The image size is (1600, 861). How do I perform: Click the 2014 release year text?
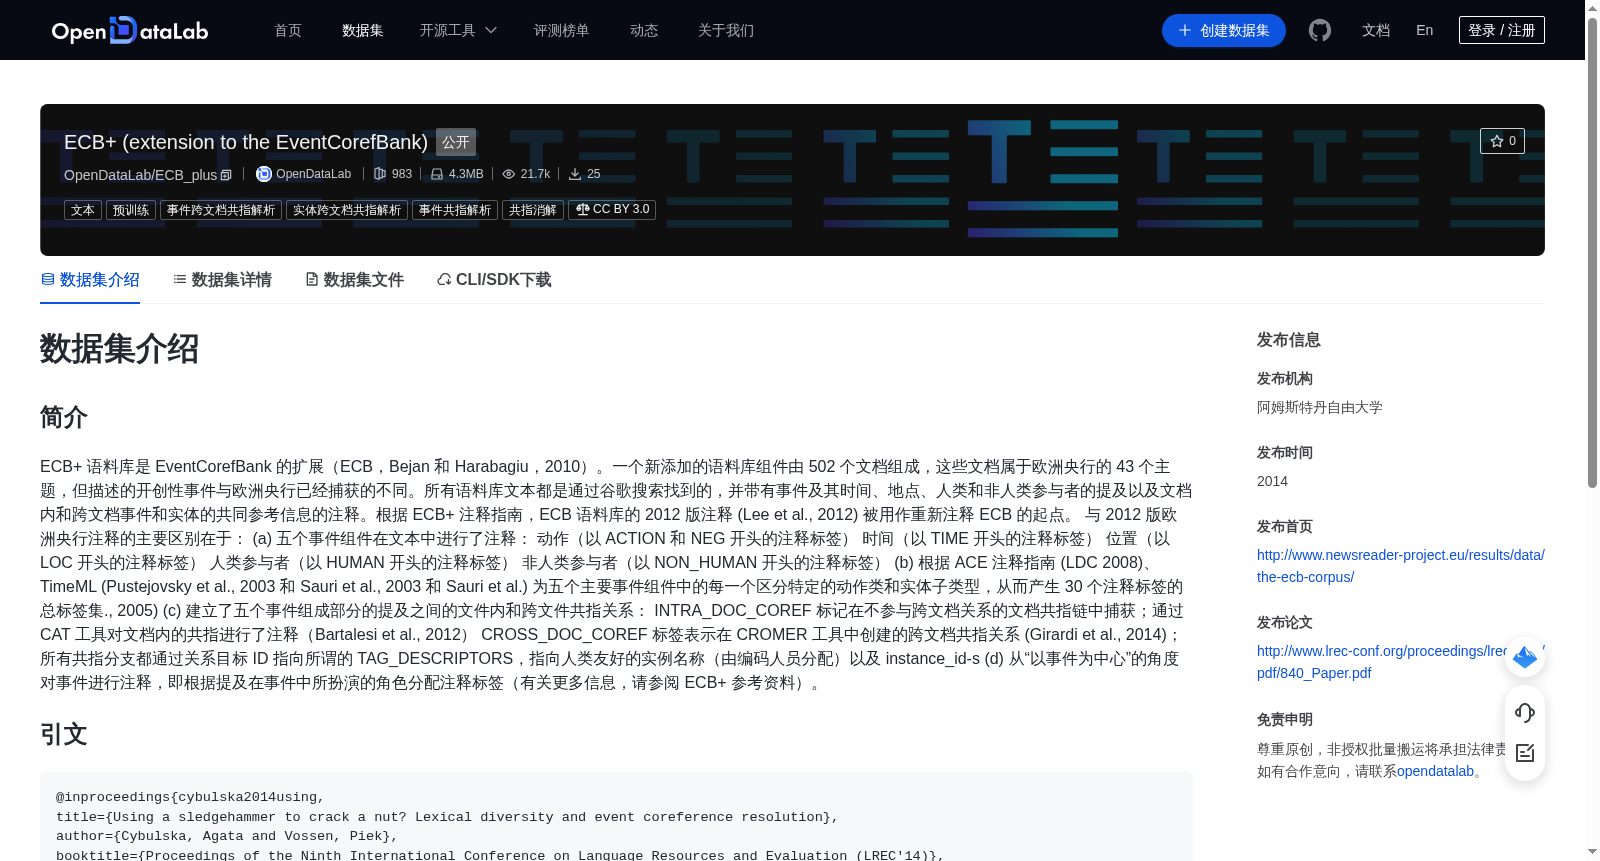tap(1272, 481)
